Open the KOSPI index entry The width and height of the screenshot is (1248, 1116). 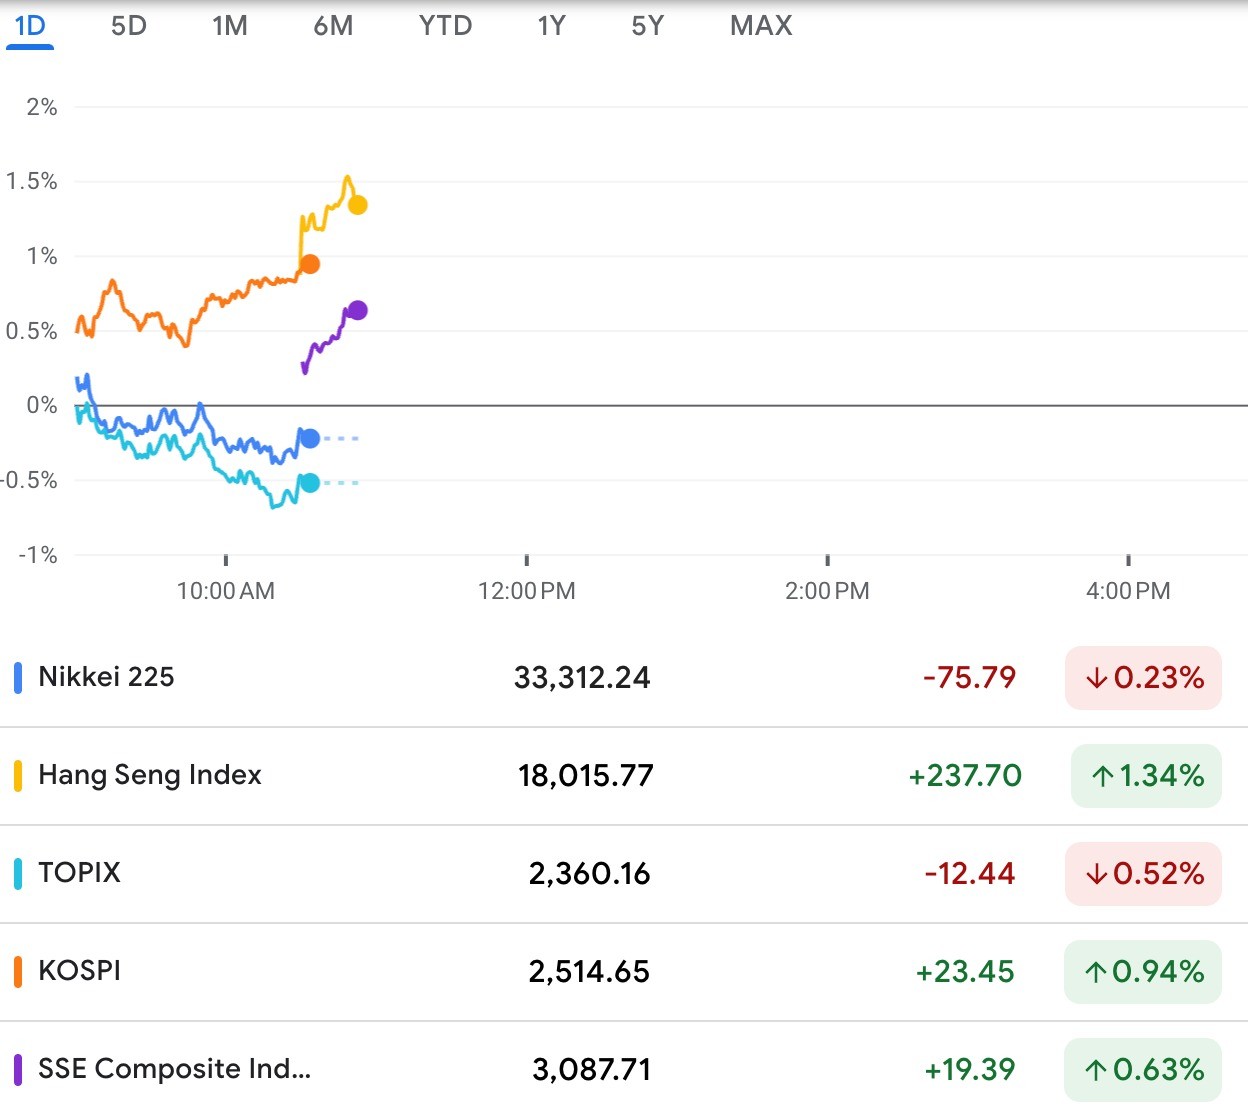[79, 971]
